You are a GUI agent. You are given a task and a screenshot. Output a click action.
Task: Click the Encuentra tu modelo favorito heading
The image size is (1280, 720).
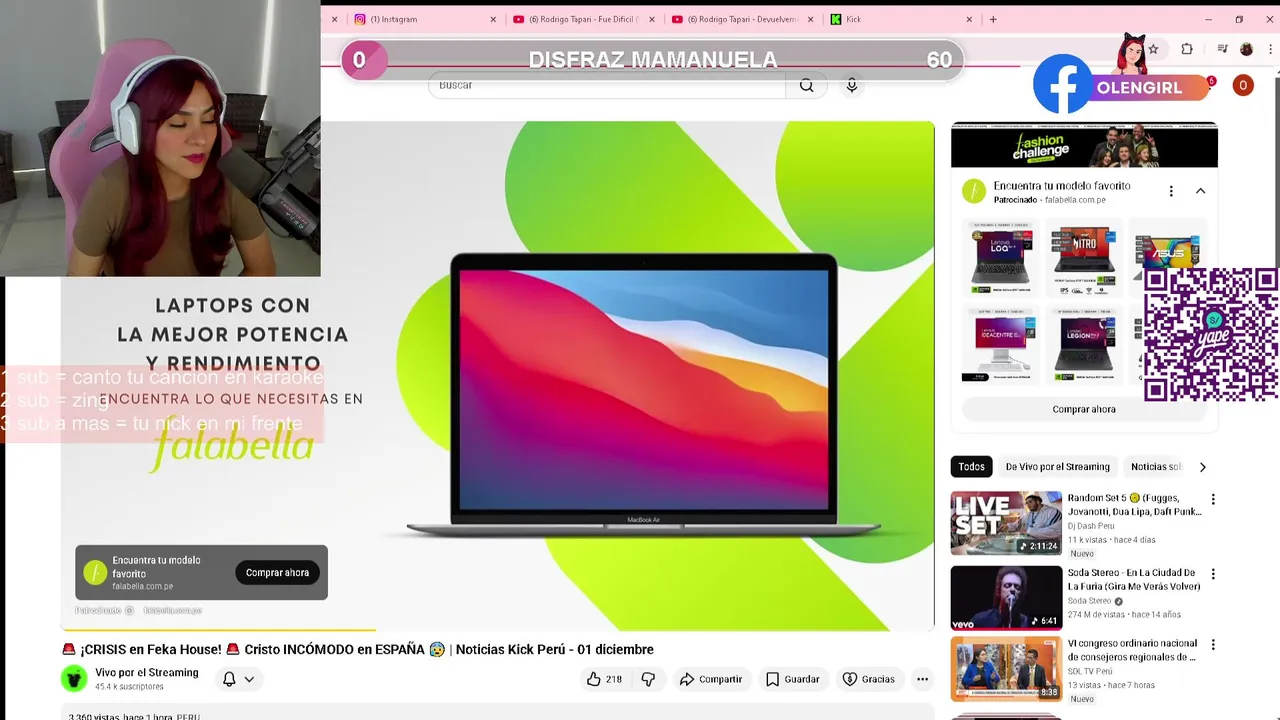point(1062,186)
